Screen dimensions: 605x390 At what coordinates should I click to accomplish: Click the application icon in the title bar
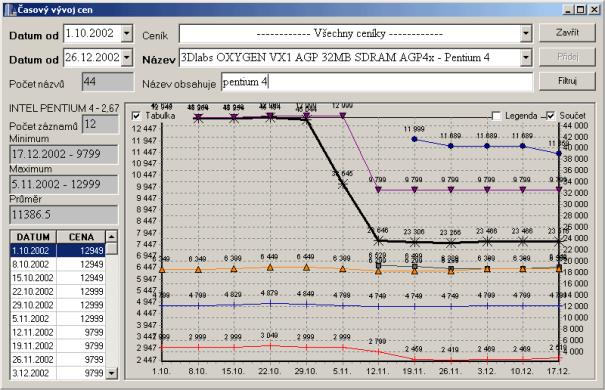[10, 10]
